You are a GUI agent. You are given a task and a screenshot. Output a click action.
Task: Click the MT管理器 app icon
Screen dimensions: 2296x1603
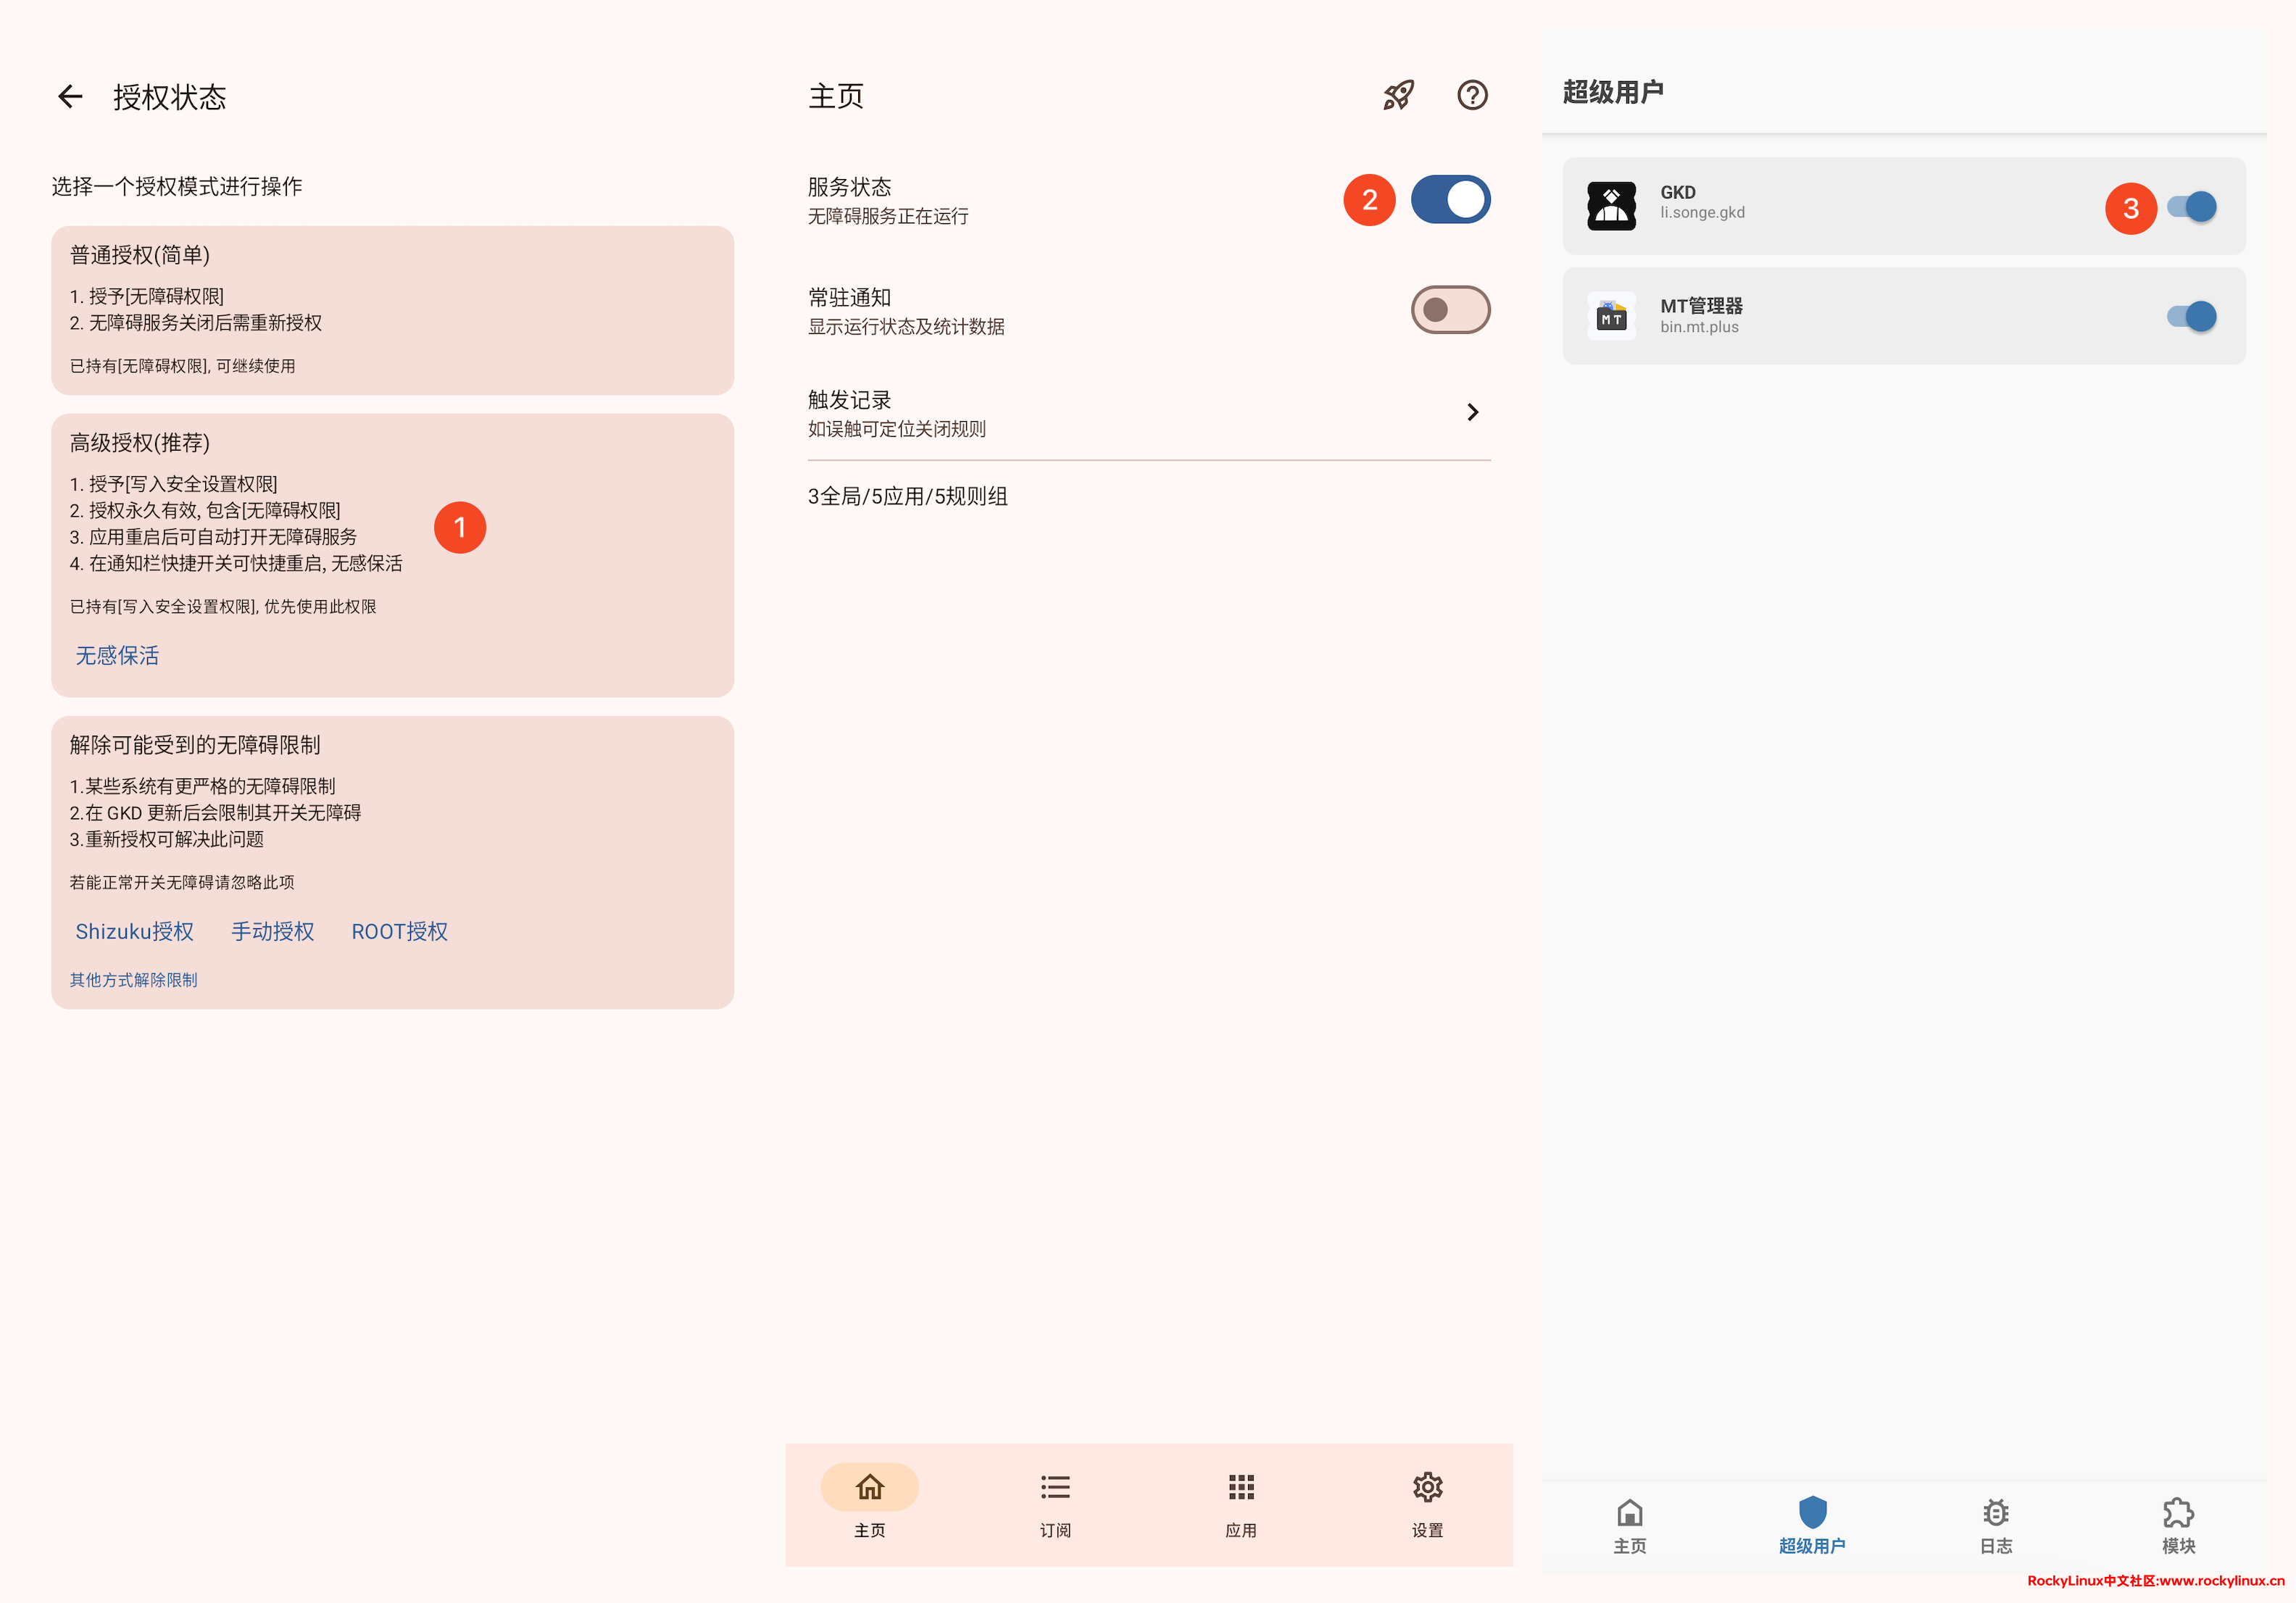click(x=1611, y=316)
